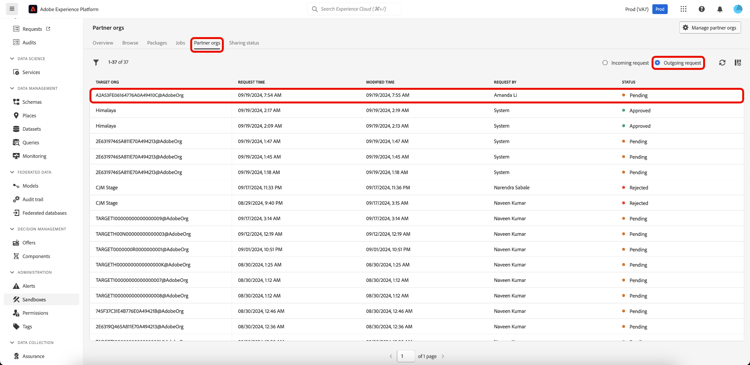This screenshot has height=365, width=750.
Task: Switch to the Sharing status tab
Action: click(x=244, y=43)
